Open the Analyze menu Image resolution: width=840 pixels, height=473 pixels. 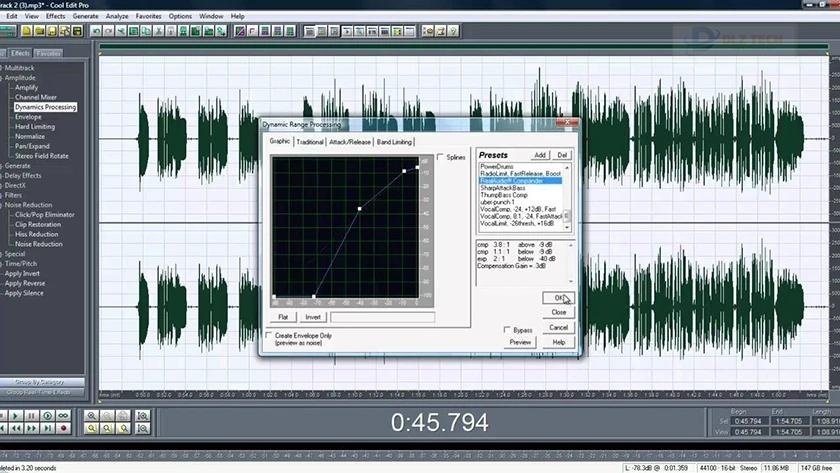pyautogui.click(x=116, y=16)
